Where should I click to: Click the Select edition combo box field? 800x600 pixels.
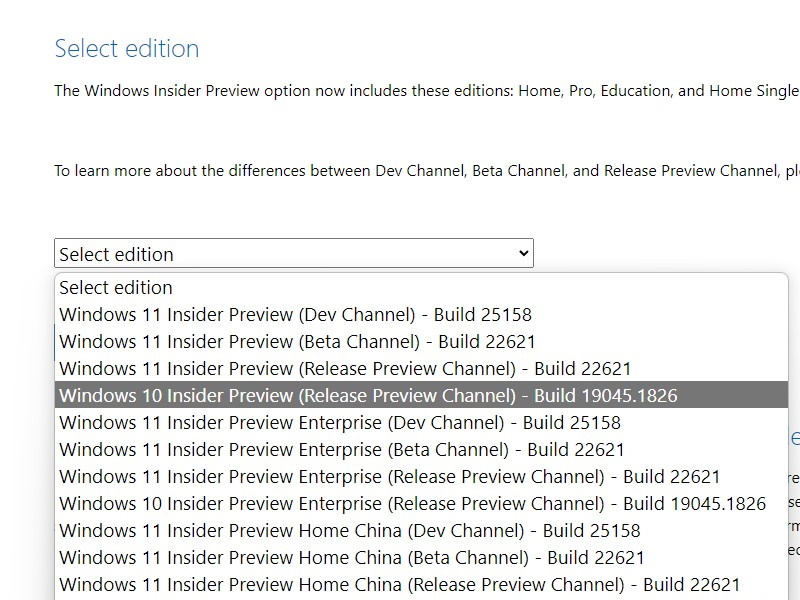pyautogui.click(x=280, y=254)
